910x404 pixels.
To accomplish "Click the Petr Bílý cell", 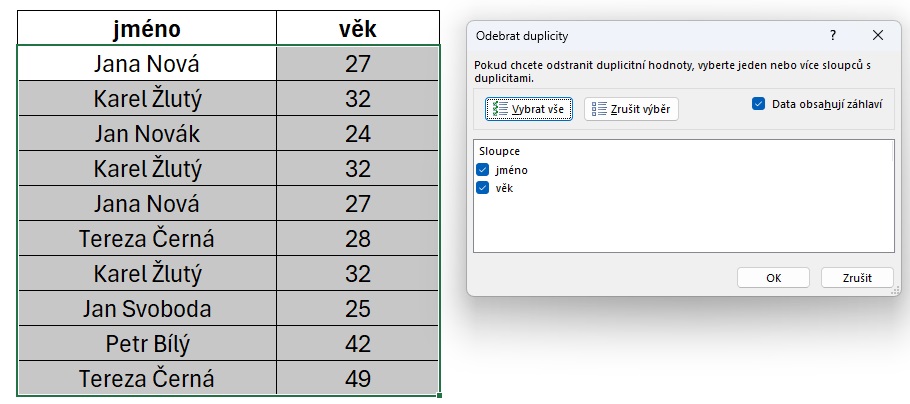I will (x=147, y=344).
